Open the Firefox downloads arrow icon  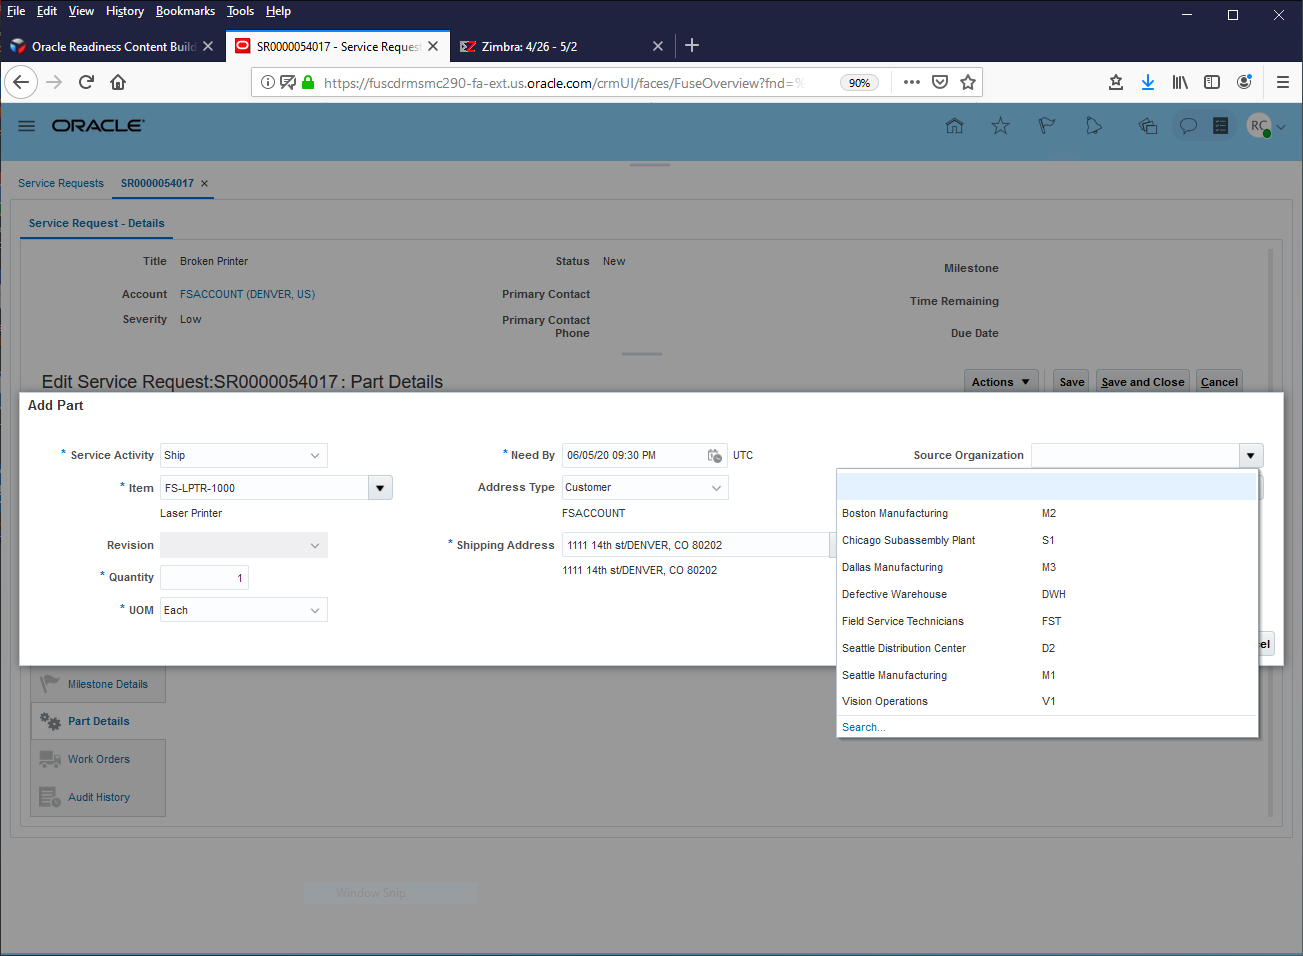(1148, 82)
